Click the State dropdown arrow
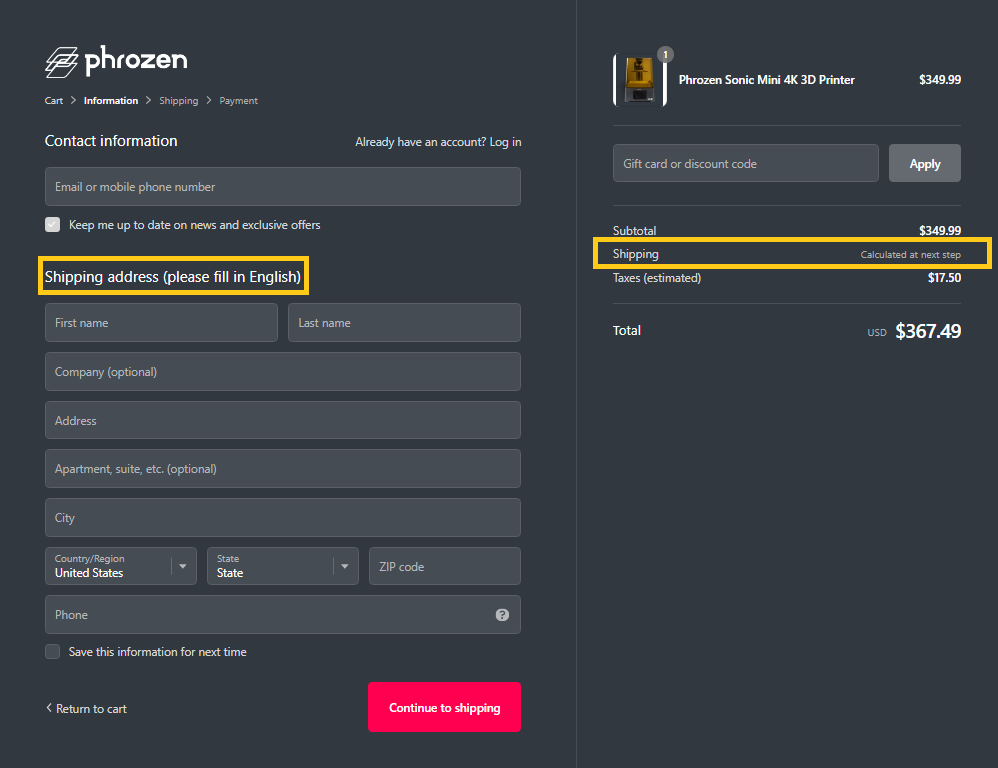 (345, 566)
